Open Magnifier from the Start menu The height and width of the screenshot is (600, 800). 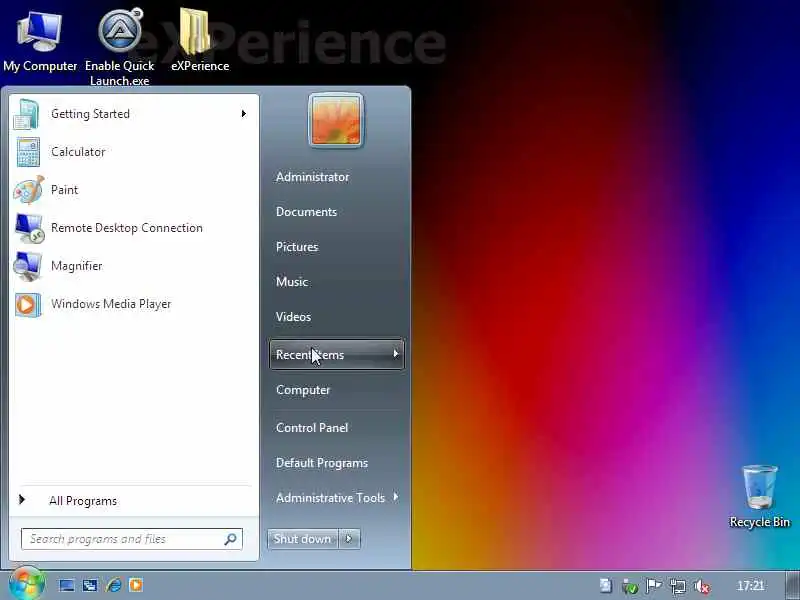(134, 266)
